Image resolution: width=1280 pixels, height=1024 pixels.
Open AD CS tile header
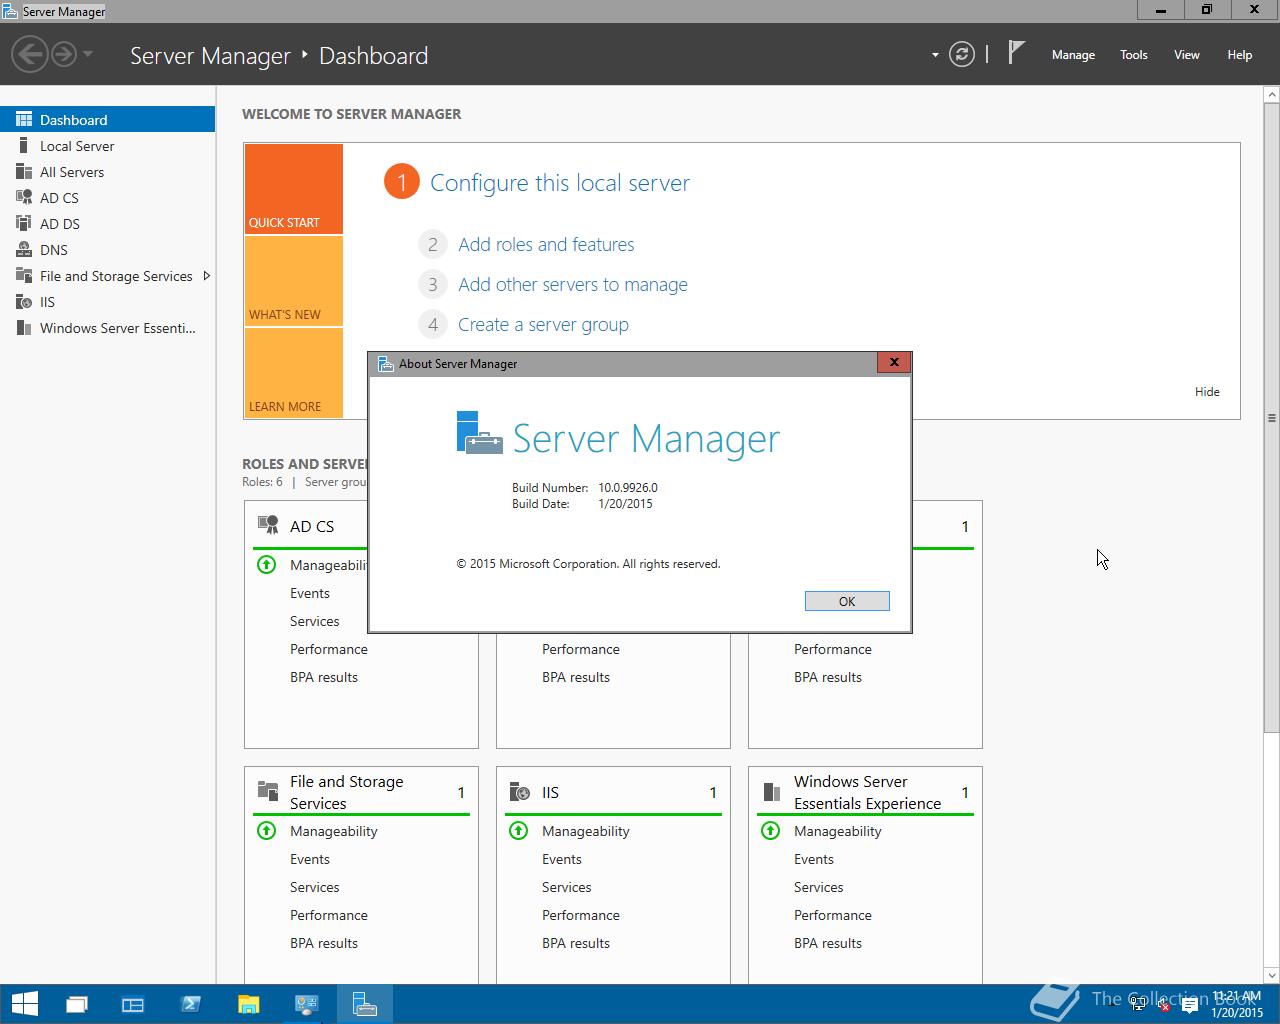click(x=312, y=526)
